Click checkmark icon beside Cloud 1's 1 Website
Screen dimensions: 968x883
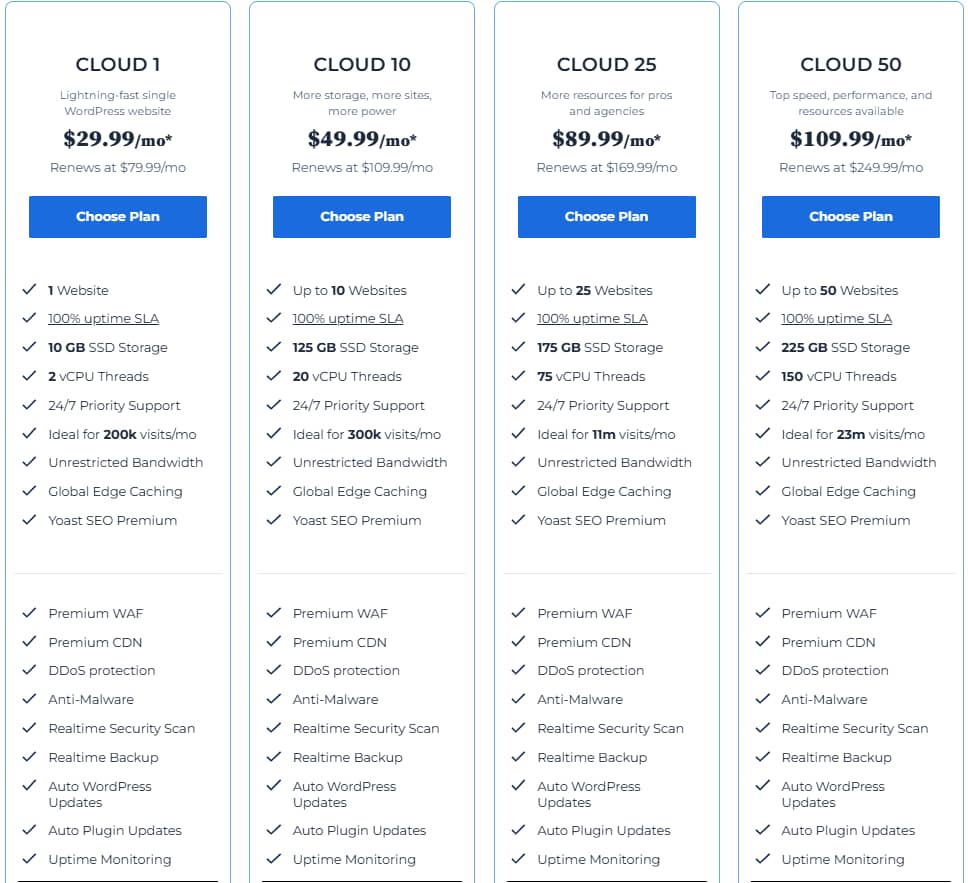tap(29, 290)
